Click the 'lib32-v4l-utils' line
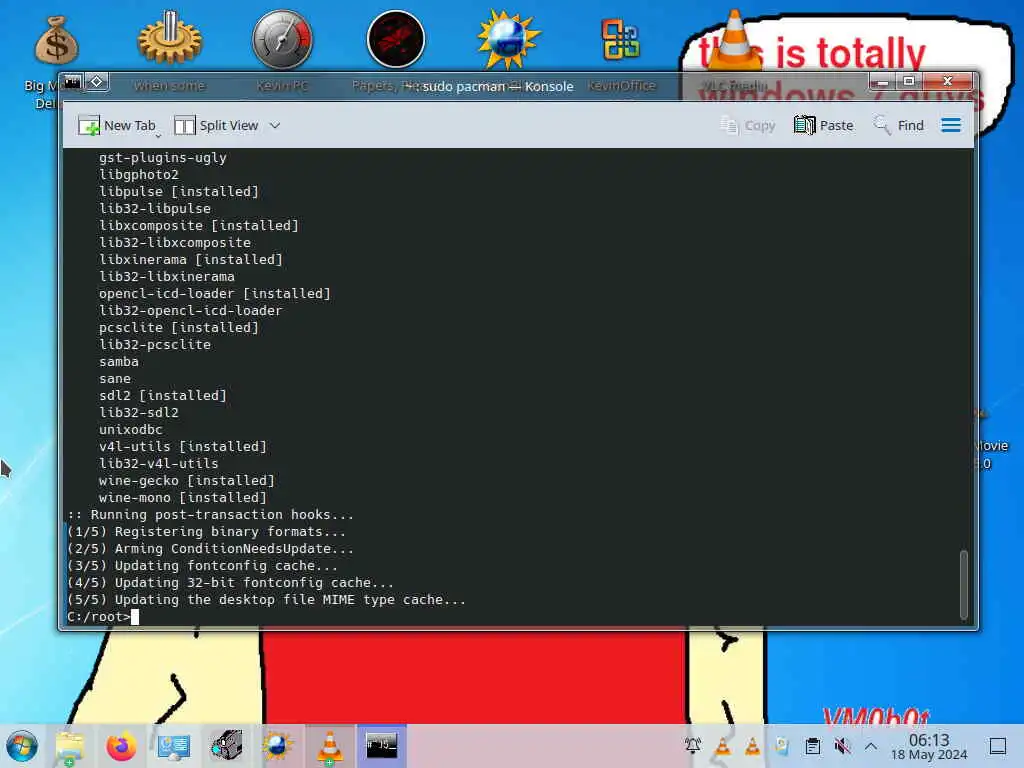Image resolution: width=1024 pixels, height=768 pixels. [x=159, y=463]
